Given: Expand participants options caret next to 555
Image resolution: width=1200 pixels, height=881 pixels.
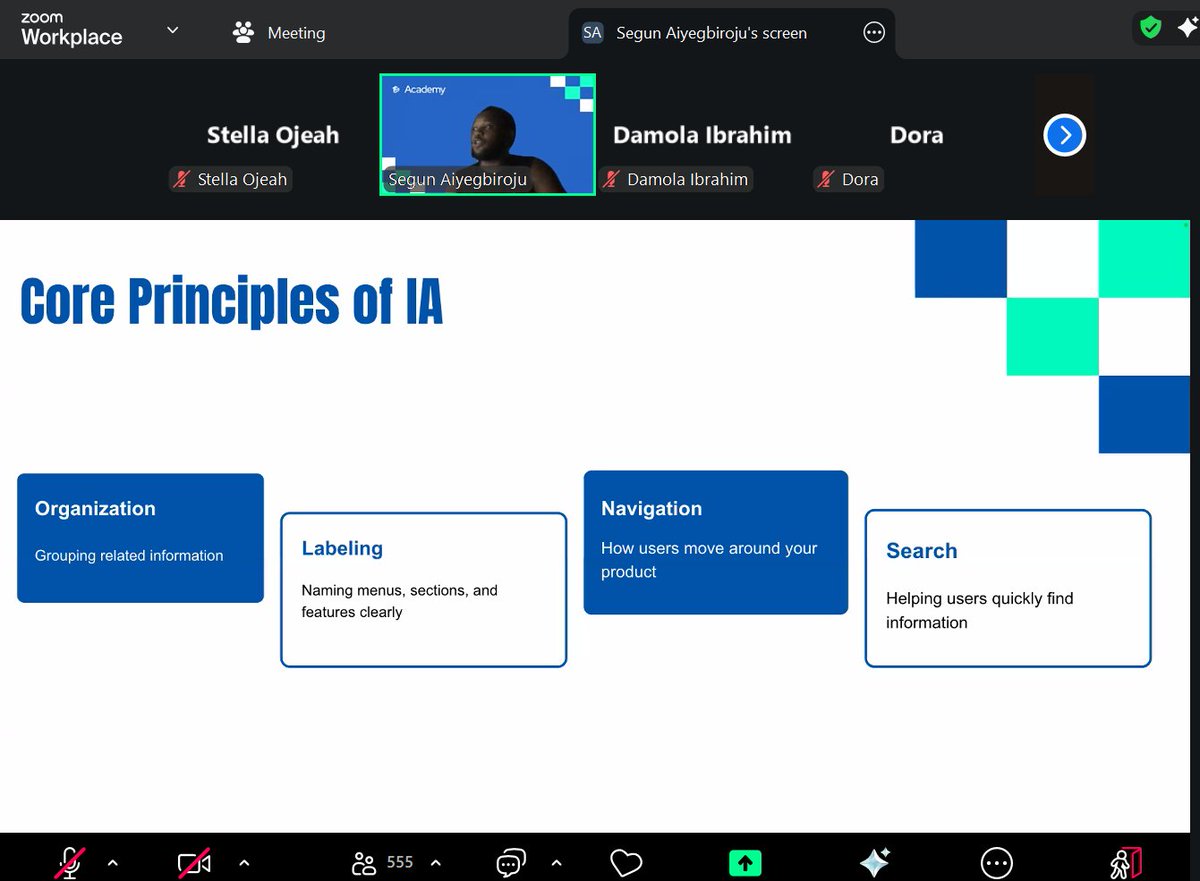Looking at the screenshot, I should tap(435, 862).
